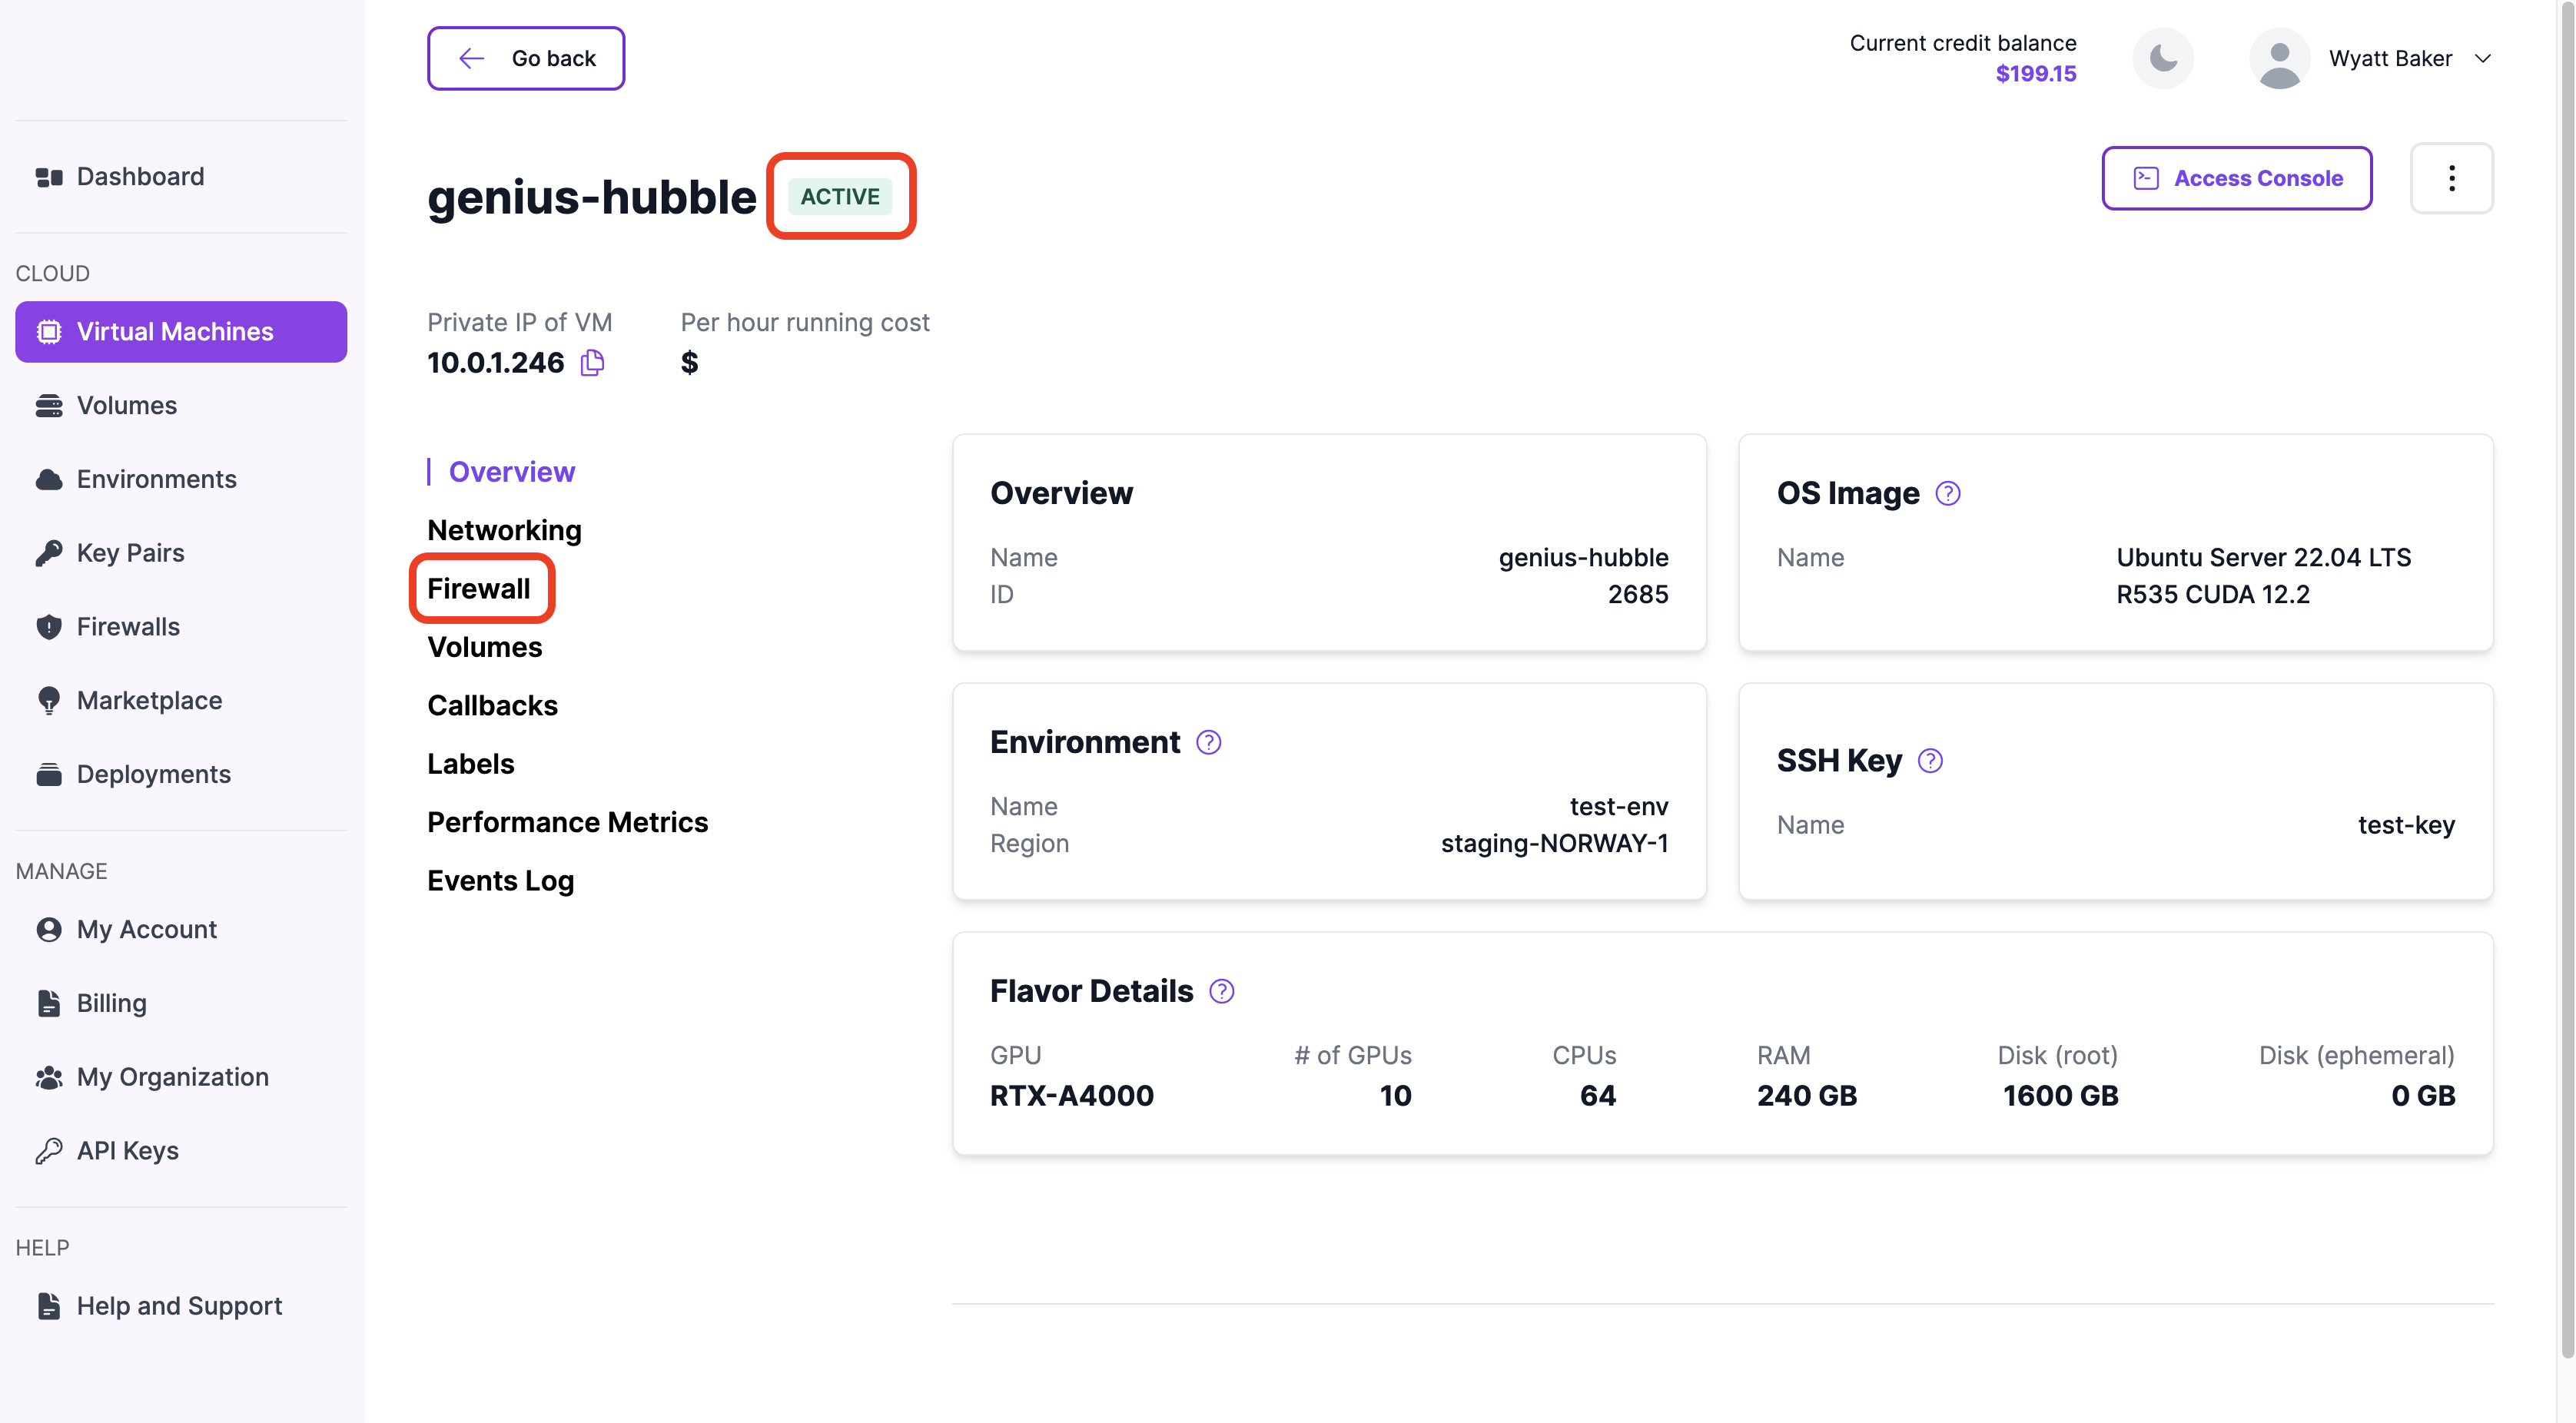The height and width of the screenshot is (1423, 2576).
Task: Open Marketplace from sidebar
Action: [149, 700]
